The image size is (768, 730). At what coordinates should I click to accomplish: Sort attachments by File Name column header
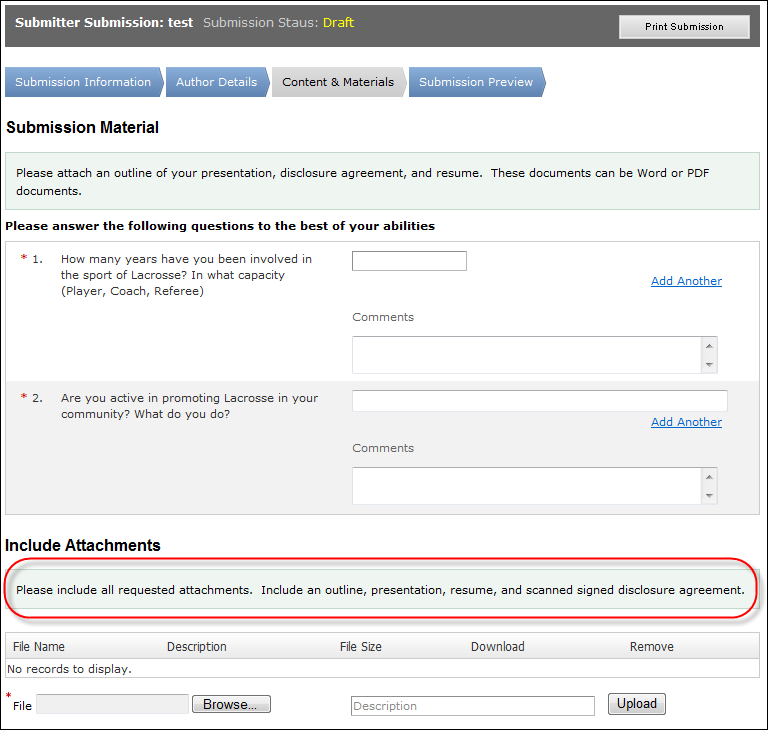pyautogui.click(x=39, y=647)
